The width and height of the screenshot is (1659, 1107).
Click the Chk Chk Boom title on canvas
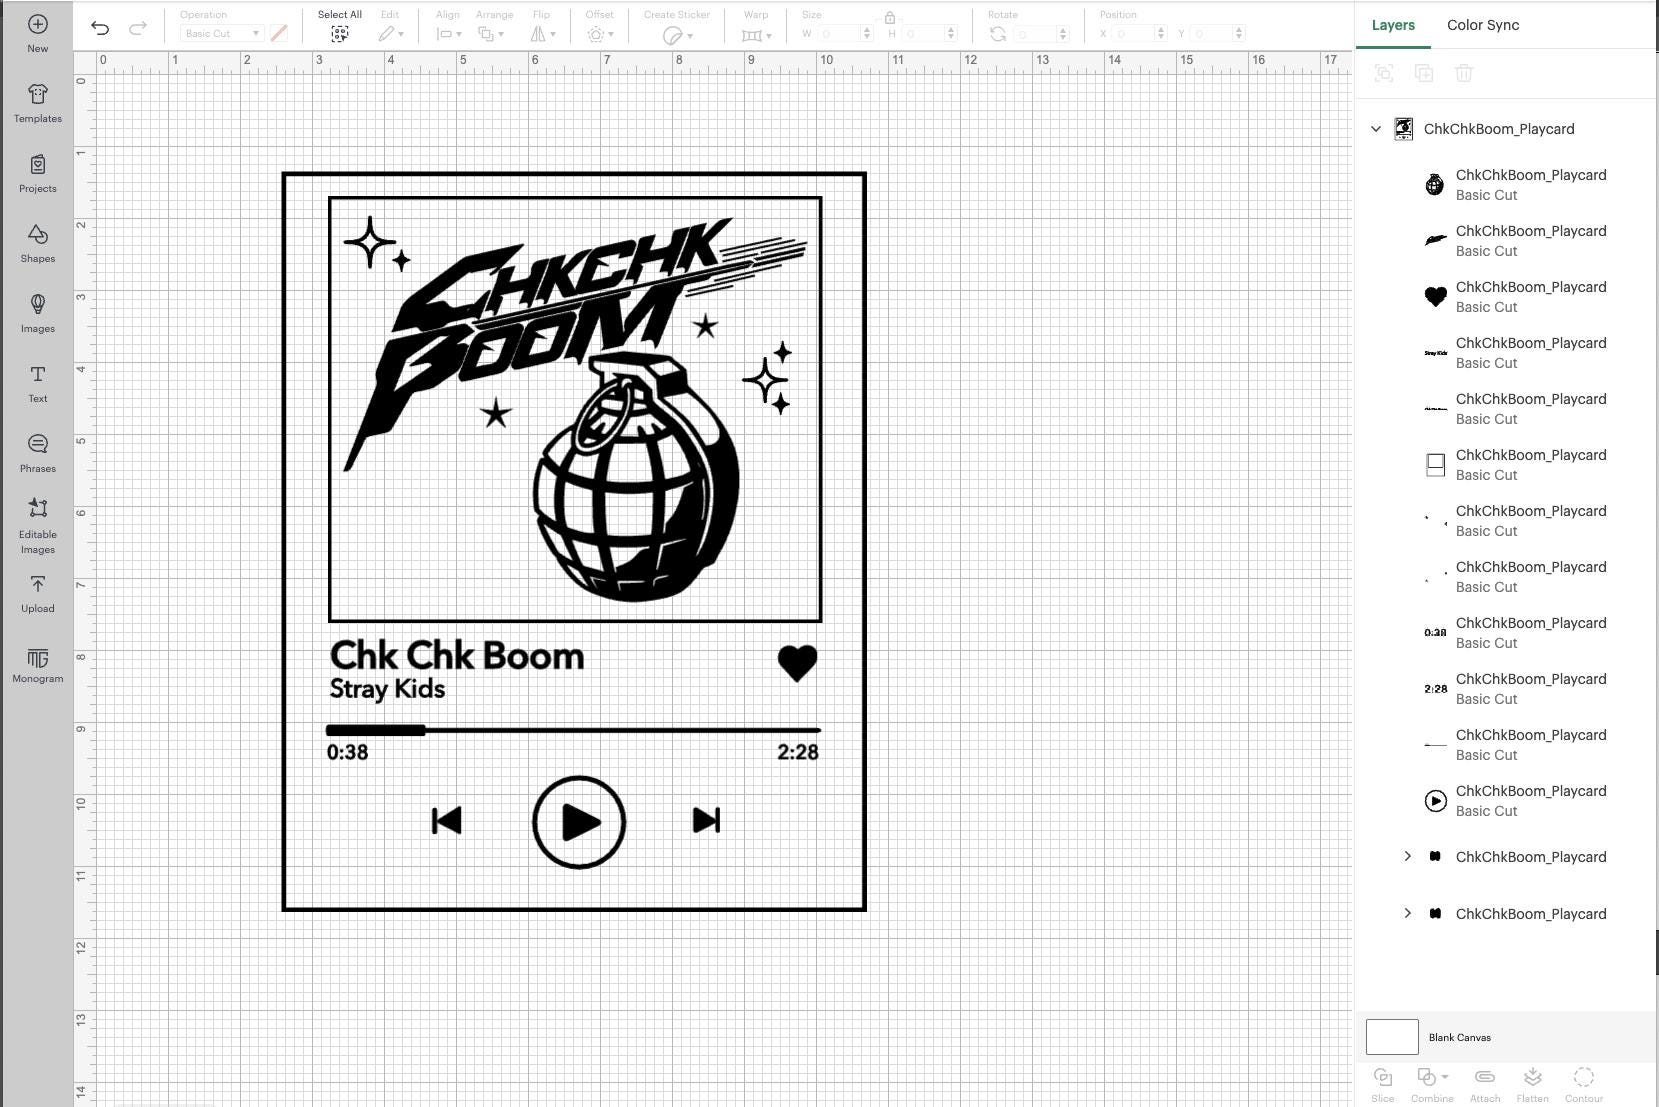coord(457,656)
